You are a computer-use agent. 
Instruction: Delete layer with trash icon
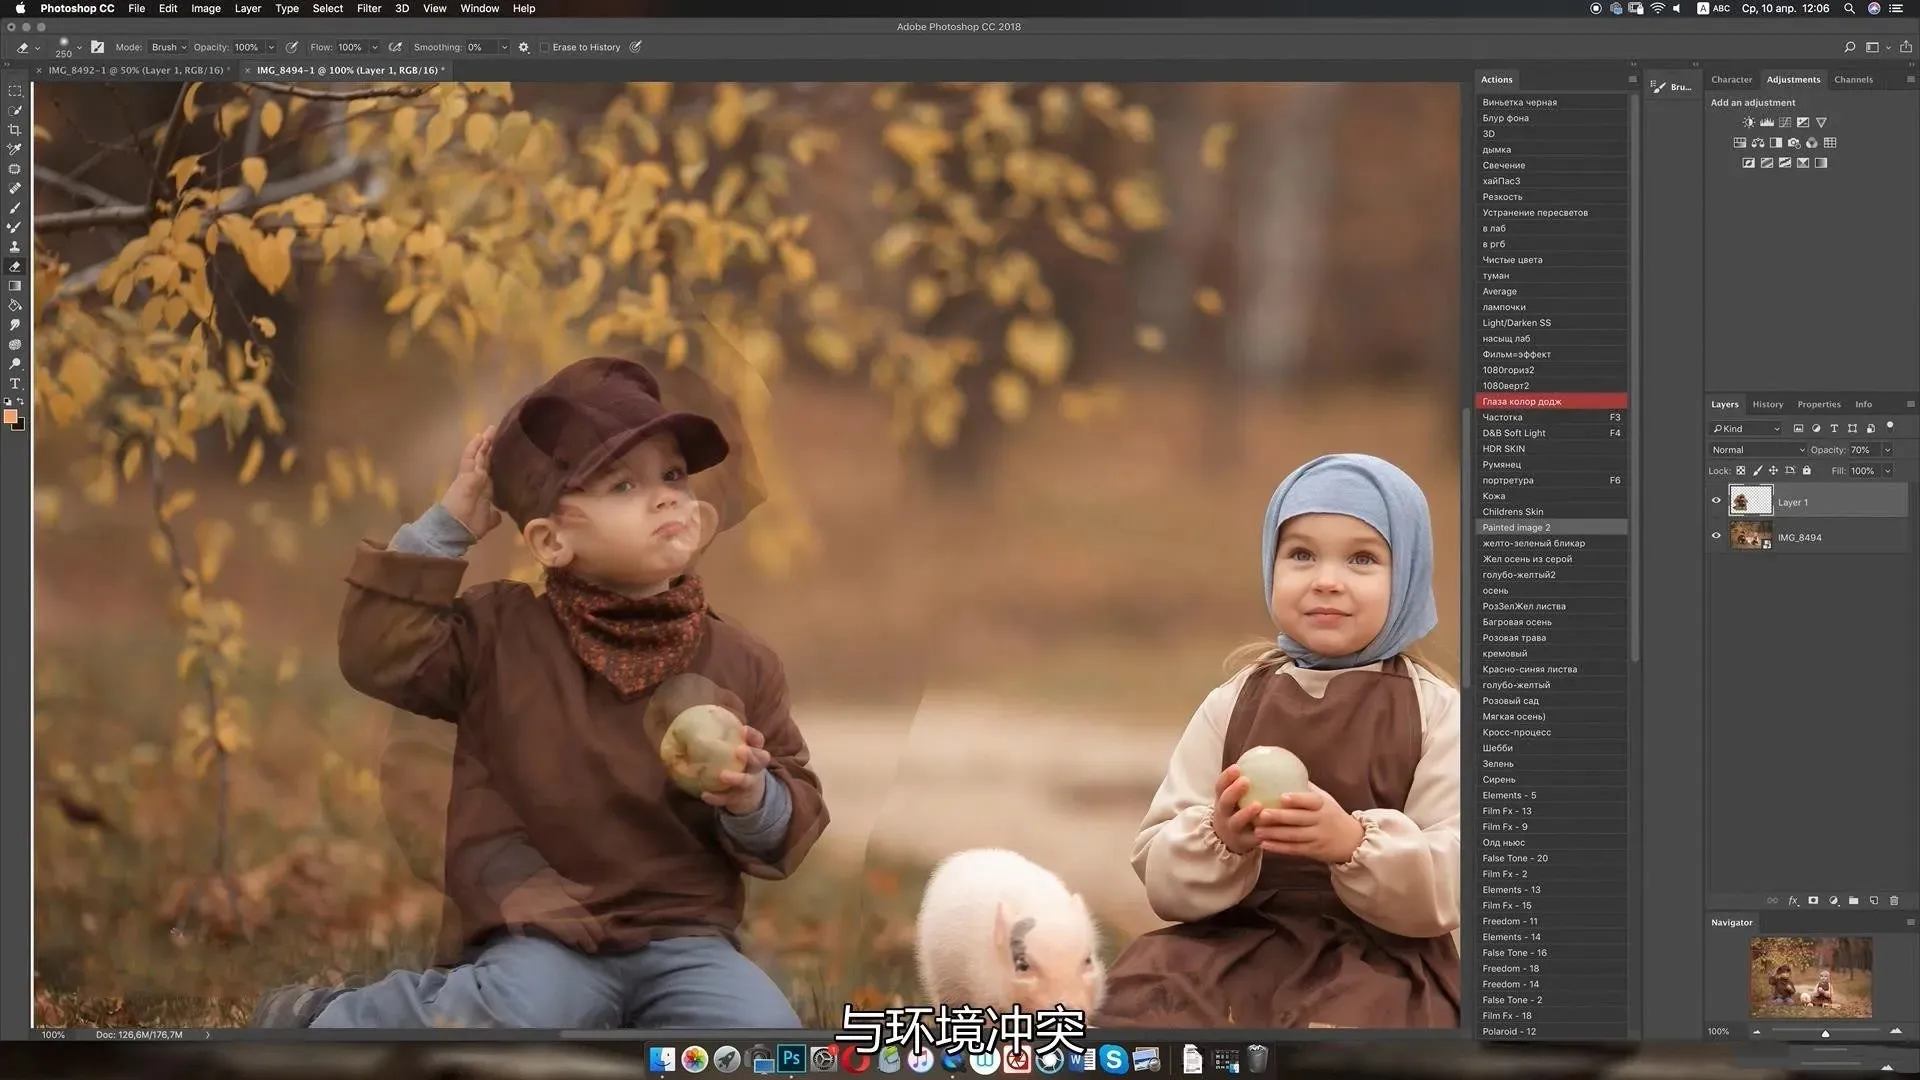[1894, 901]
